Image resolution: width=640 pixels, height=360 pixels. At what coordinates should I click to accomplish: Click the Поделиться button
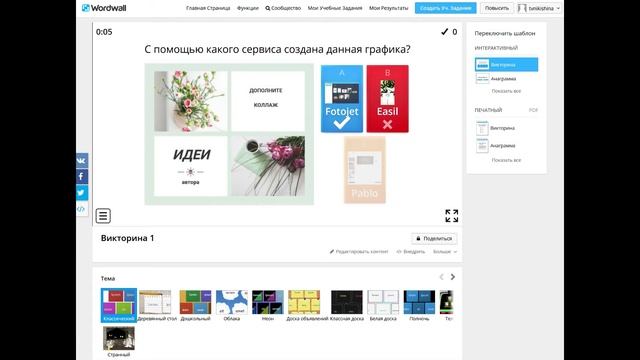point(434,238)
